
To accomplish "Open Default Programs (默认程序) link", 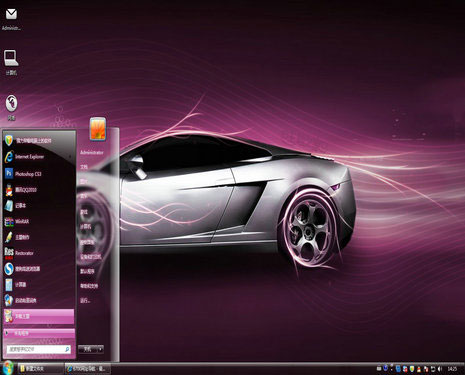I will tap(87, 271).
